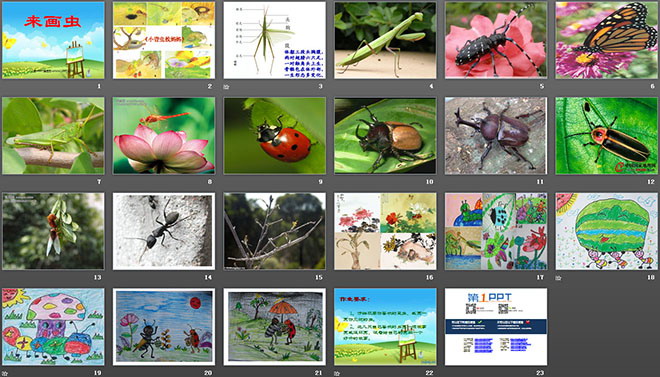Select slide 19 with the mushroom house drawing
Image resolution: width=660 pixels, height=377 pixels.
coord(53,327)
